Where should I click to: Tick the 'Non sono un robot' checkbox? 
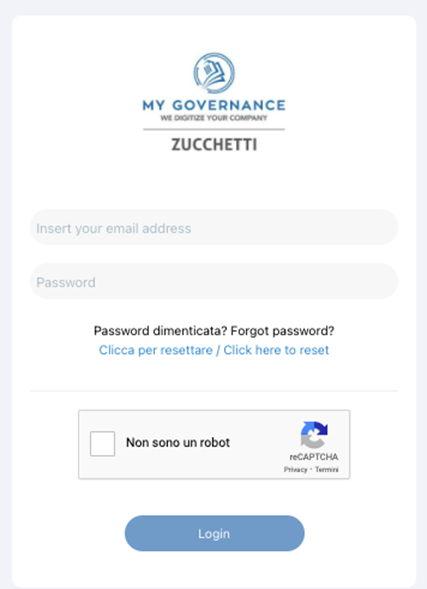click(103, 444)
